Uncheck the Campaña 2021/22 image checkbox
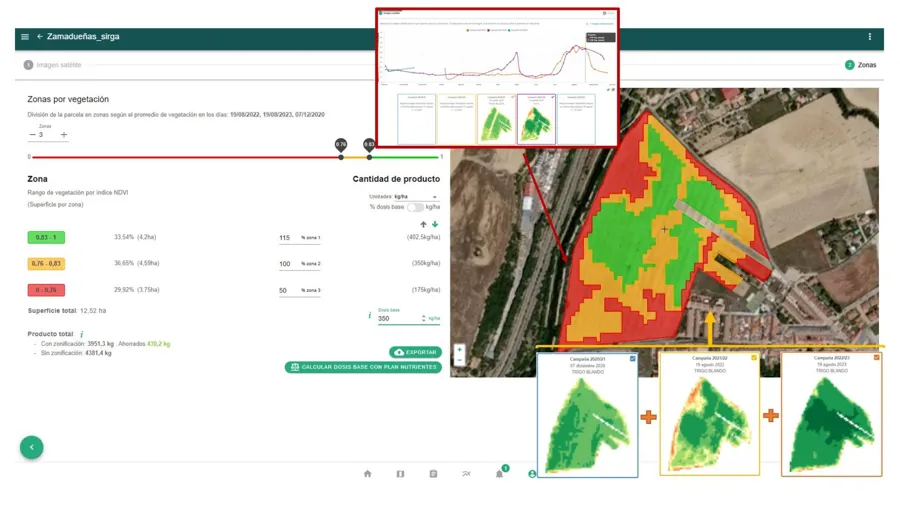Image resolution: width=900 pixels, height=506 pixels. pos(754,358)
